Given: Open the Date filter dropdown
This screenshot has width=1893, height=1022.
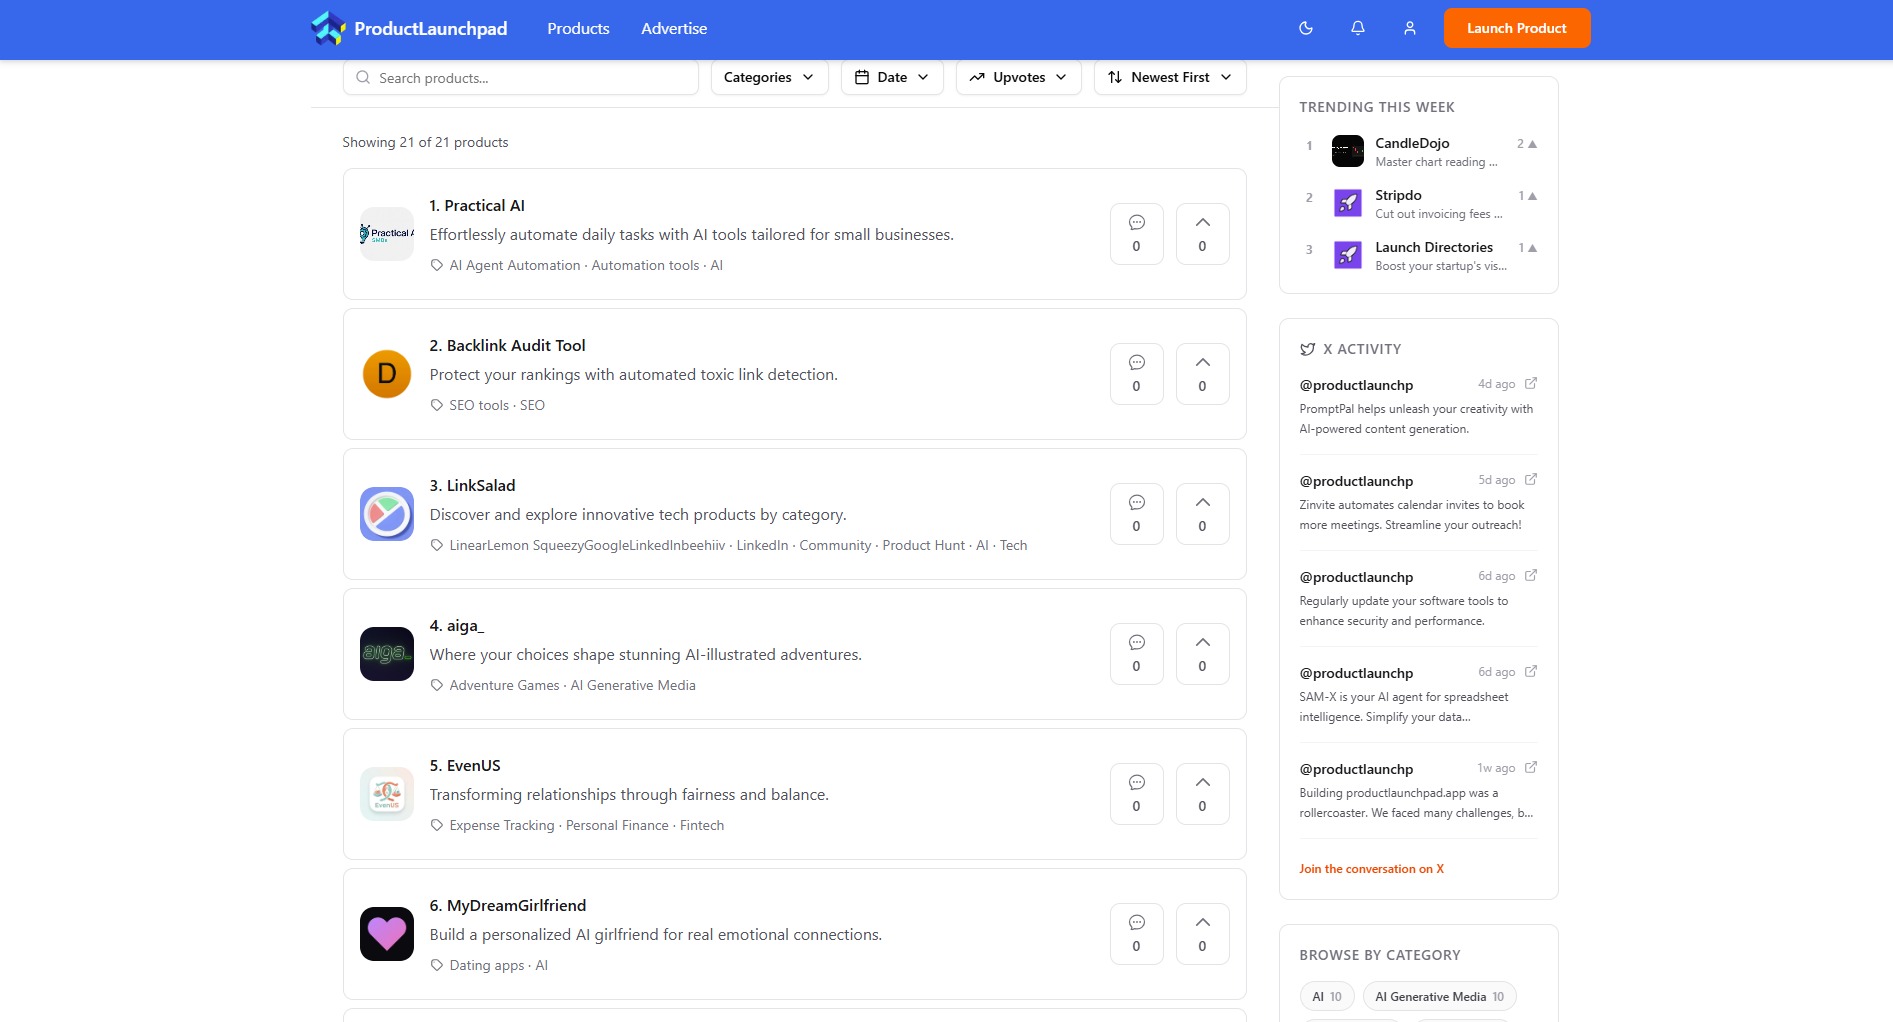Looking at the screenshot, I should pyautogui.click(x=892, y=77).
